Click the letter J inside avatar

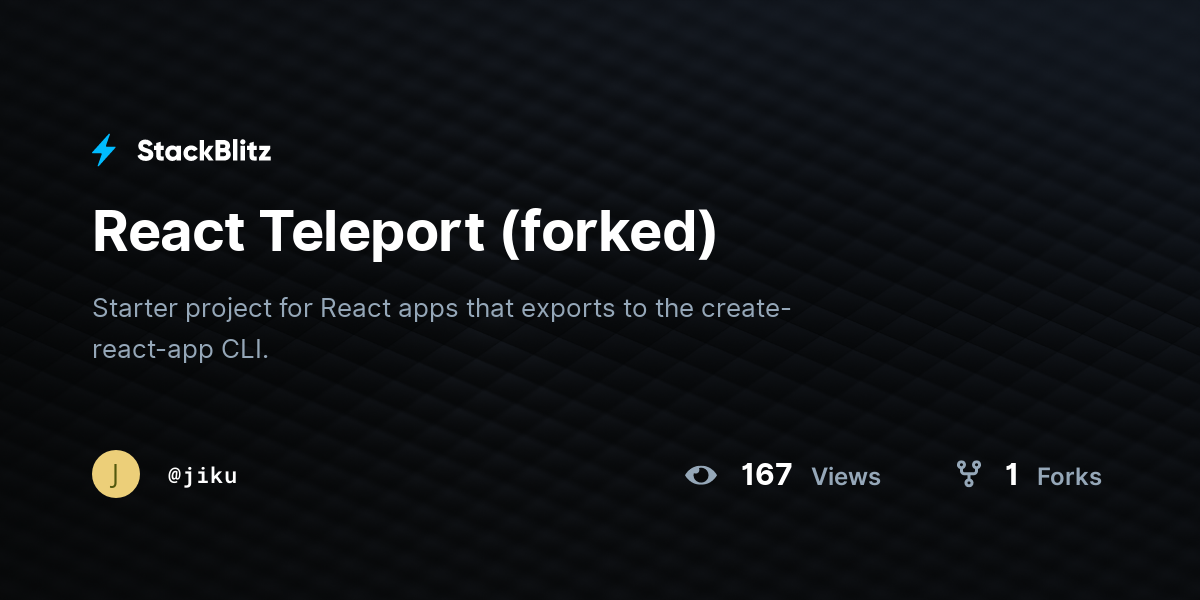[116, 474]
